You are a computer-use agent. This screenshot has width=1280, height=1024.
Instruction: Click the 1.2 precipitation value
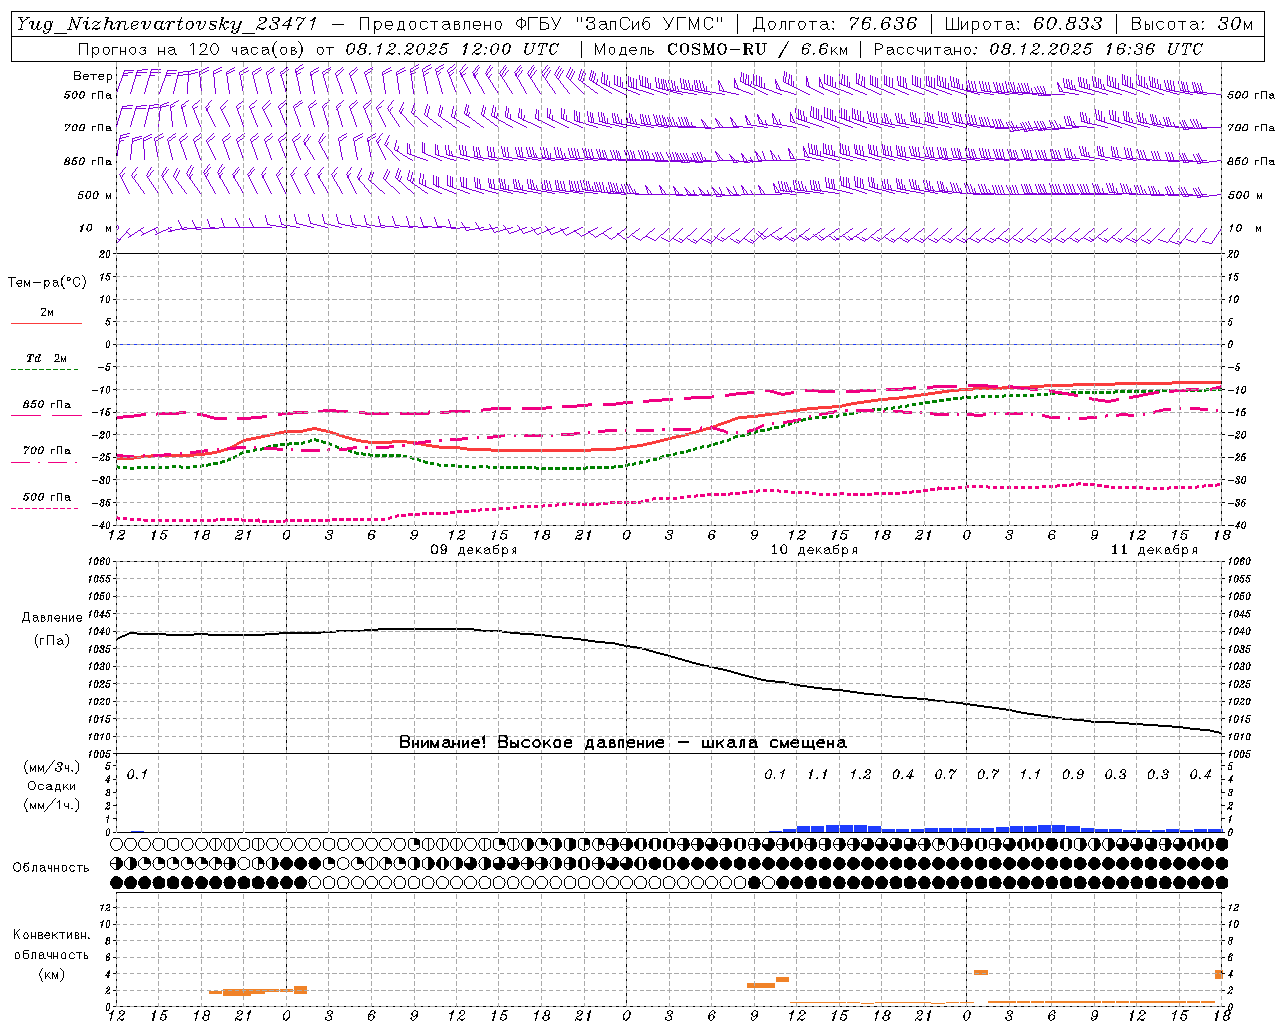click(860, 774)
